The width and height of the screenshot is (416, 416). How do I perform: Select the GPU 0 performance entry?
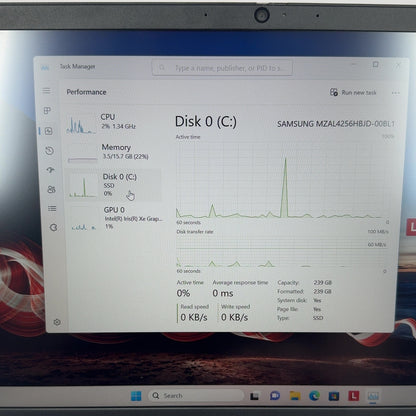point(115,218)
